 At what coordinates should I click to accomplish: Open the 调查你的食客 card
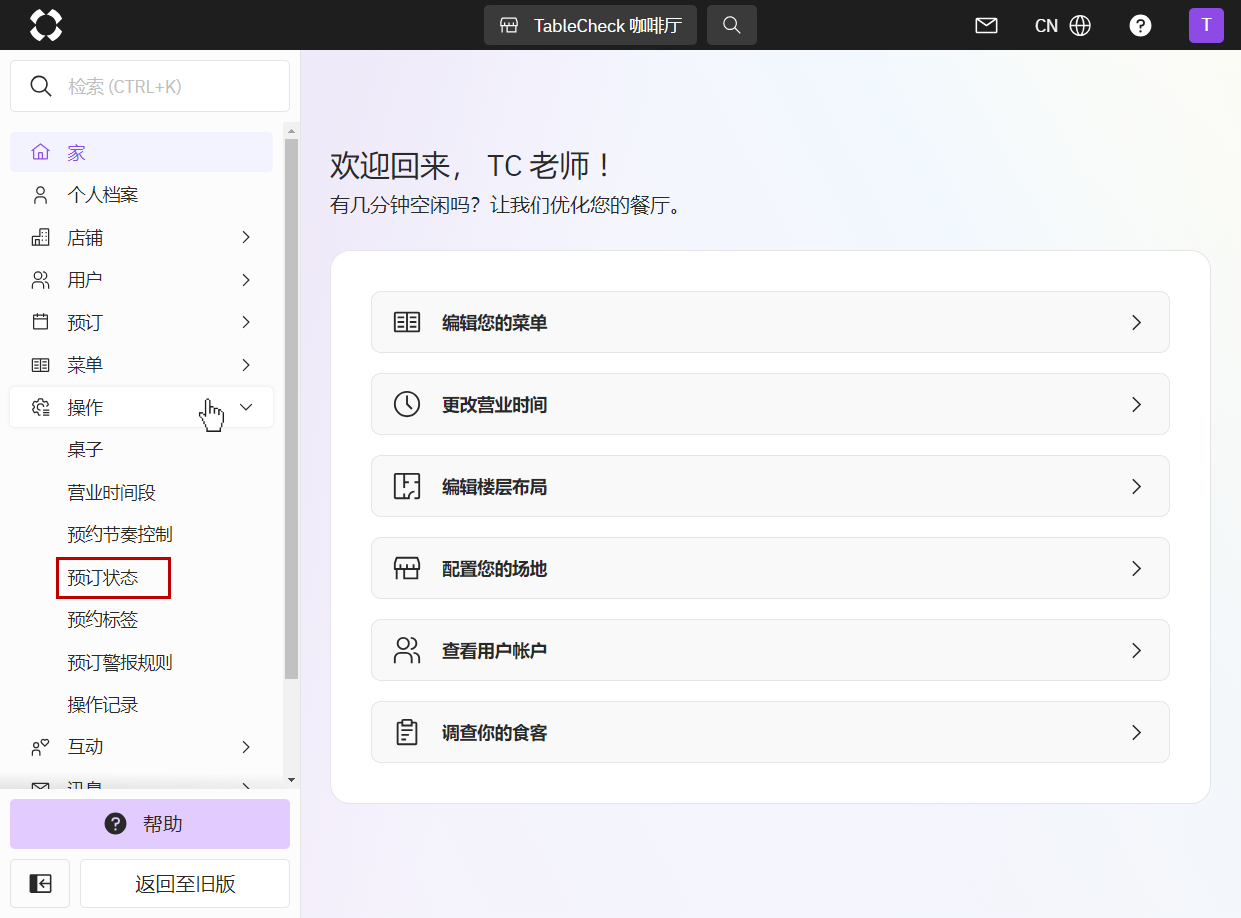click(x=770, y=732)
